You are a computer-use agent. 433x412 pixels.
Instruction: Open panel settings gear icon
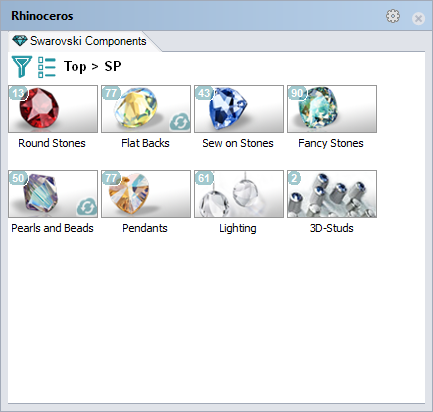393,16
